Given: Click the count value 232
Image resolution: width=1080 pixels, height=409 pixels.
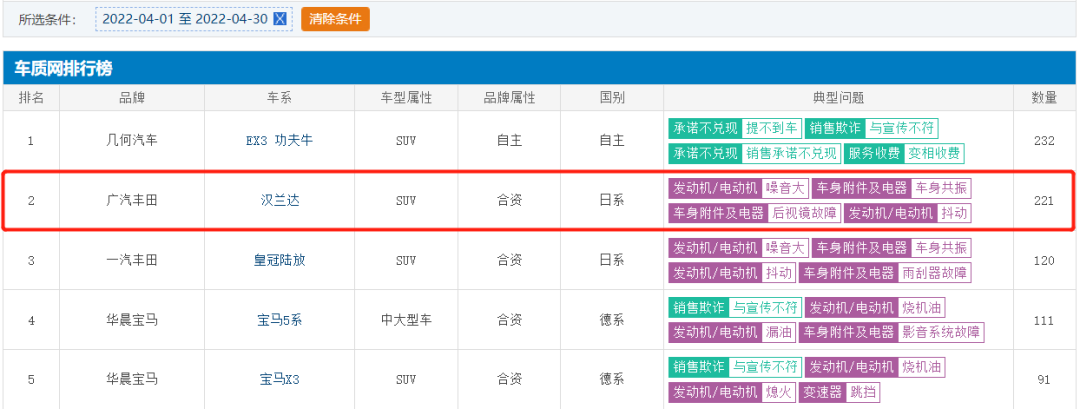Looking at the screenshot, I should coord(1044,141).
